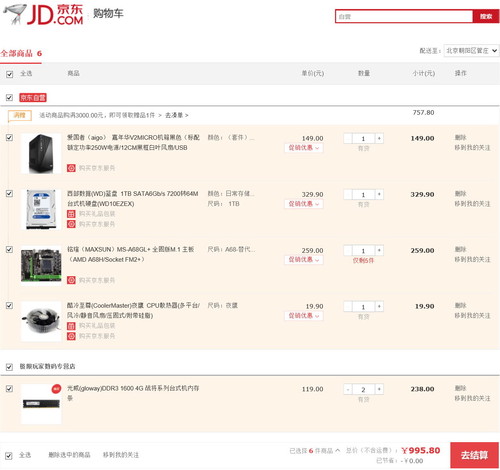Click the aigo case quantity field
This screenshot has width=500, height=470.
[363, 138]
